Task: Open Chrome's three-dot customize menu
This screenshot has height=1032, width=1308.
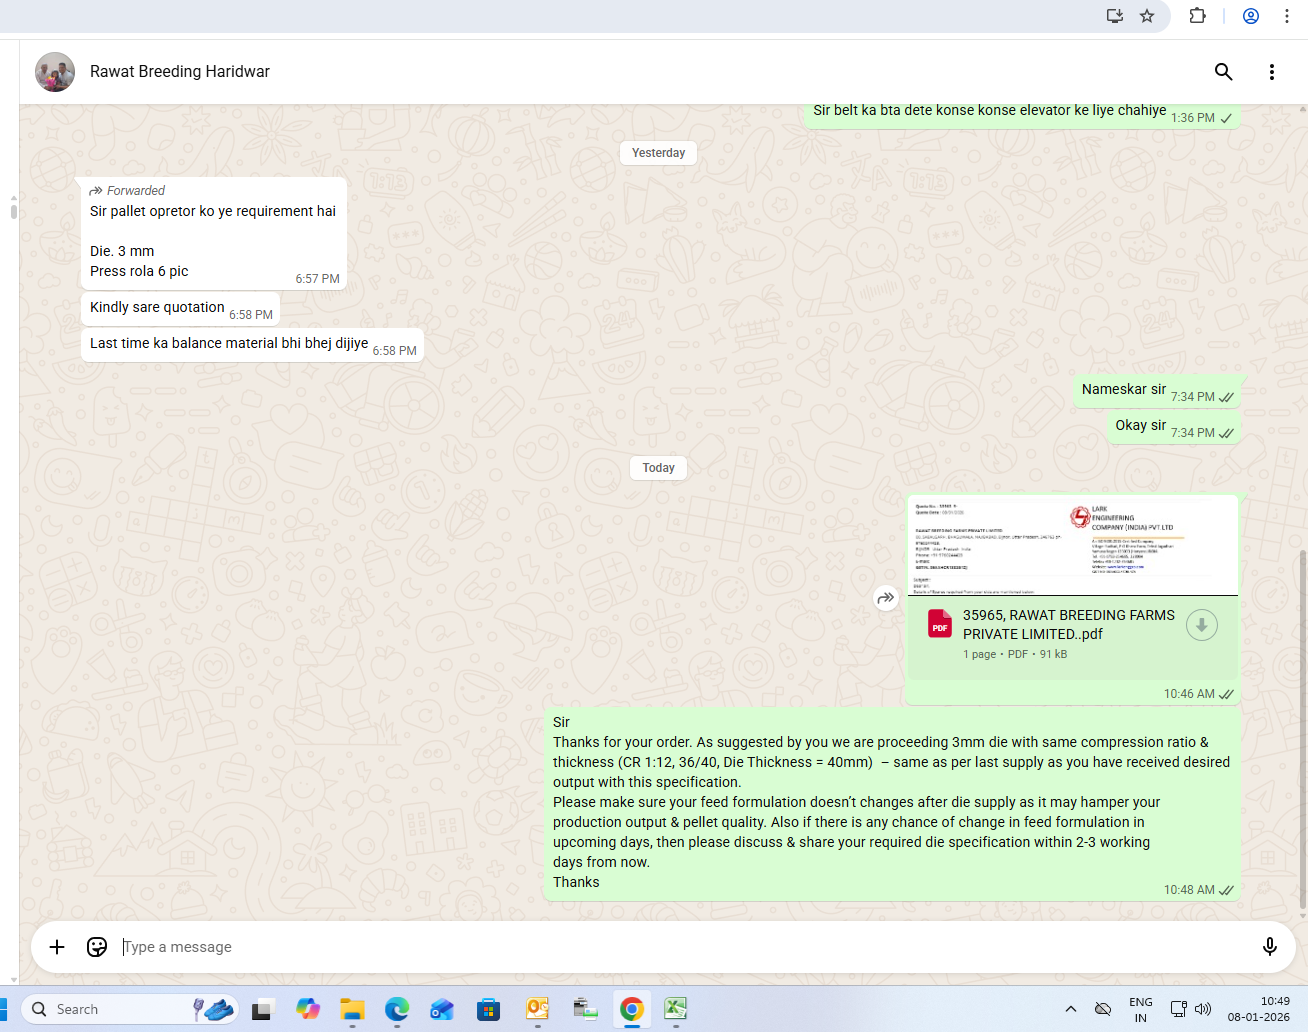Action: click(x=1287, y=16)
